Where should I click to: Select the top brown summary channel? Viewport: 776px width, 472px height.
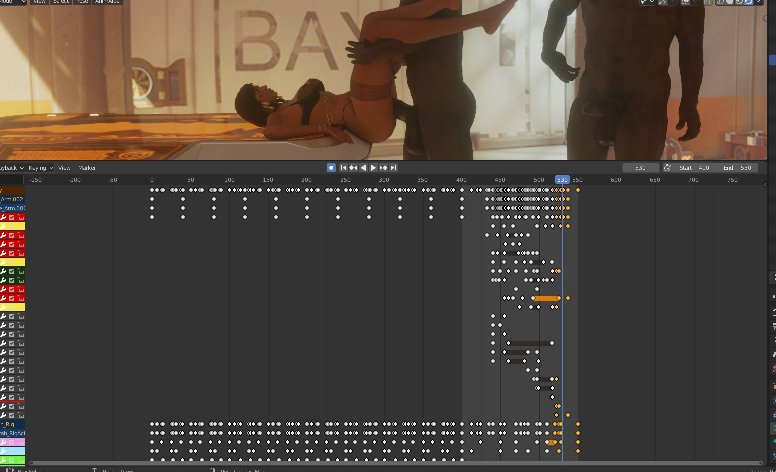[12, 190]
